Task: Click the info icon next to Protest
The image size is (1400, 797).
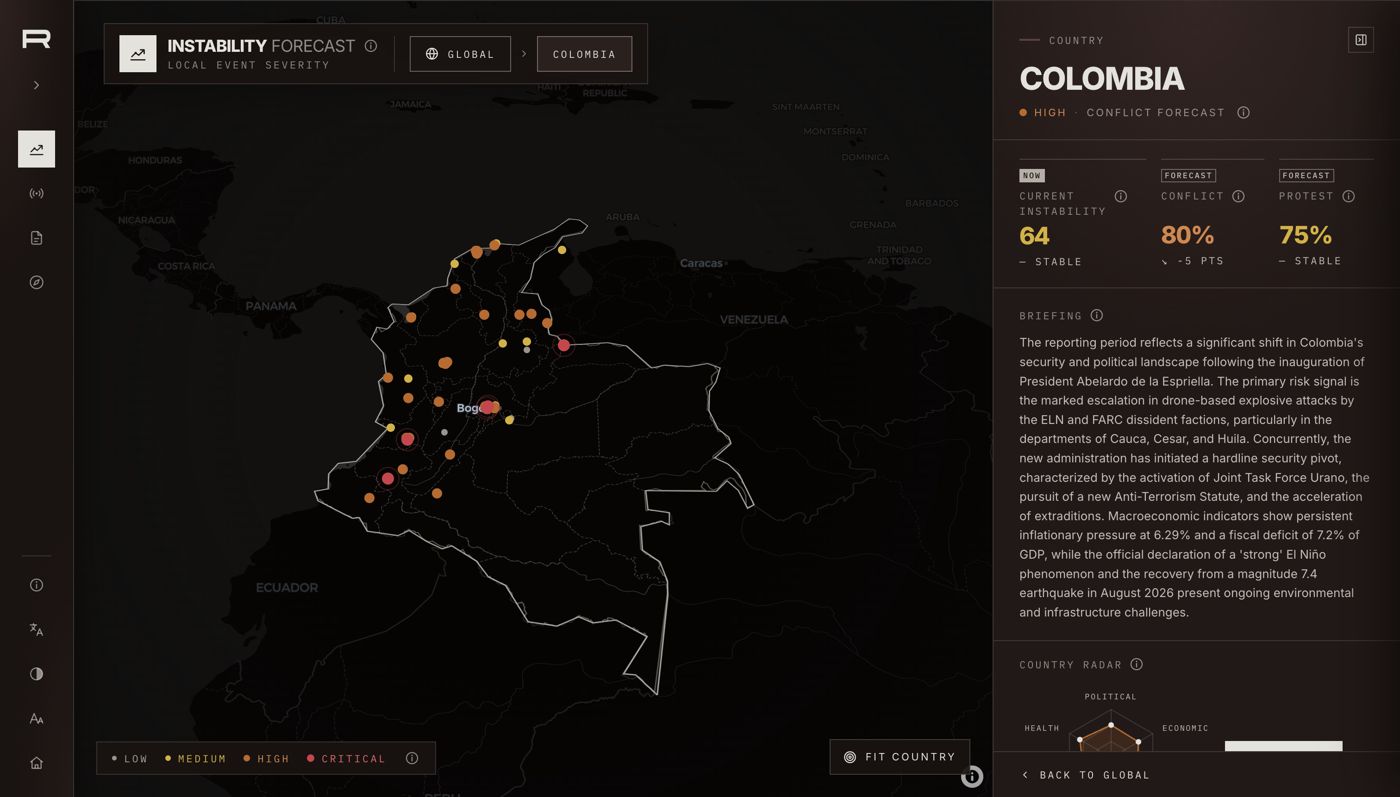Action: coord(1349,197)
